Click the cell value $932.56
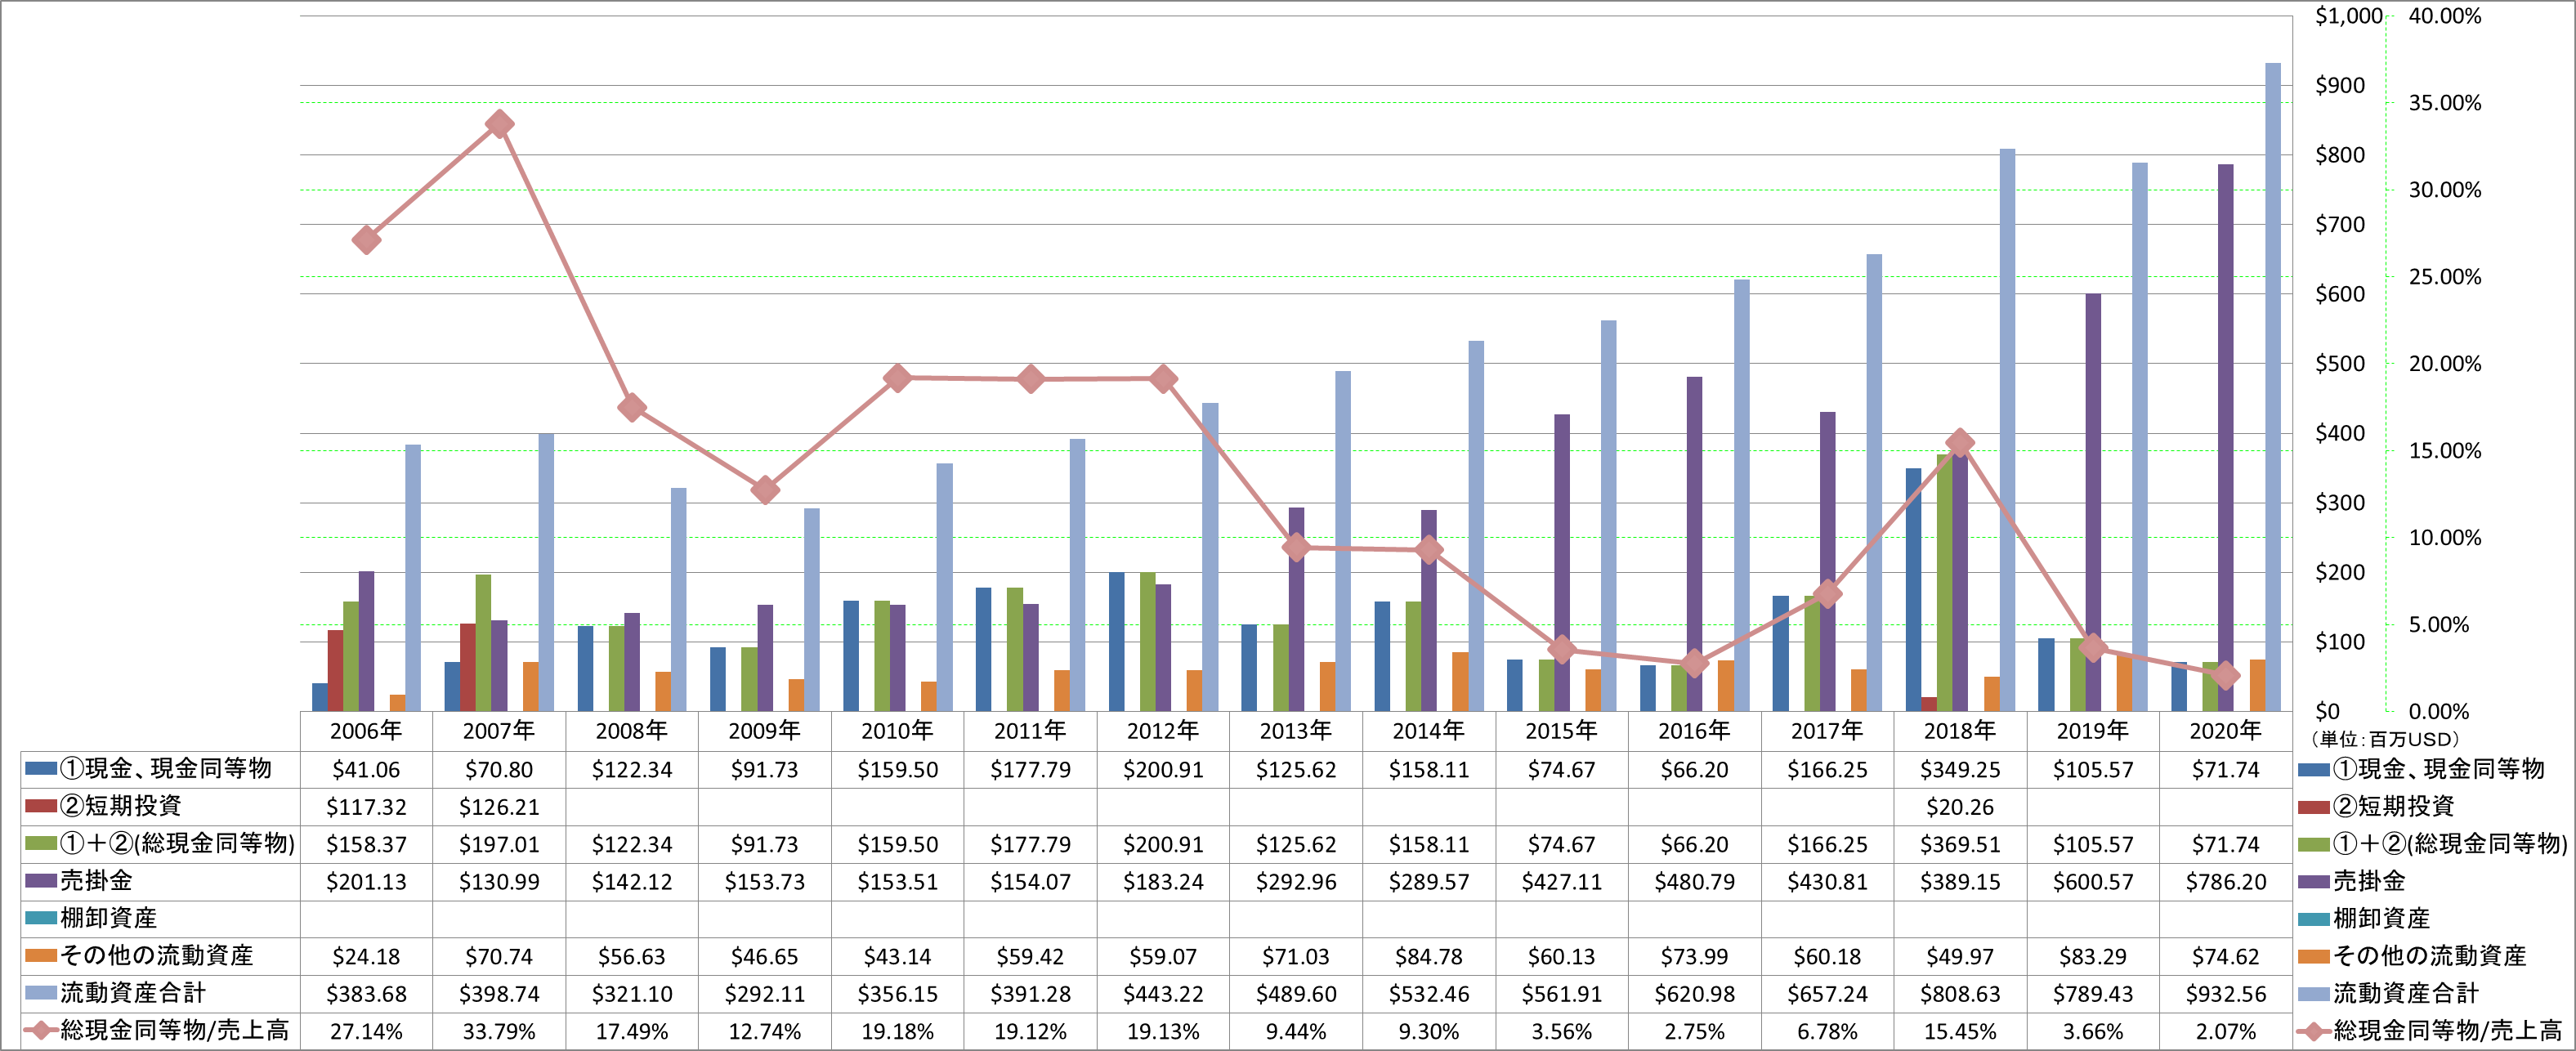Screen dimensions: 2576x1051 [x=2226, y=994]
